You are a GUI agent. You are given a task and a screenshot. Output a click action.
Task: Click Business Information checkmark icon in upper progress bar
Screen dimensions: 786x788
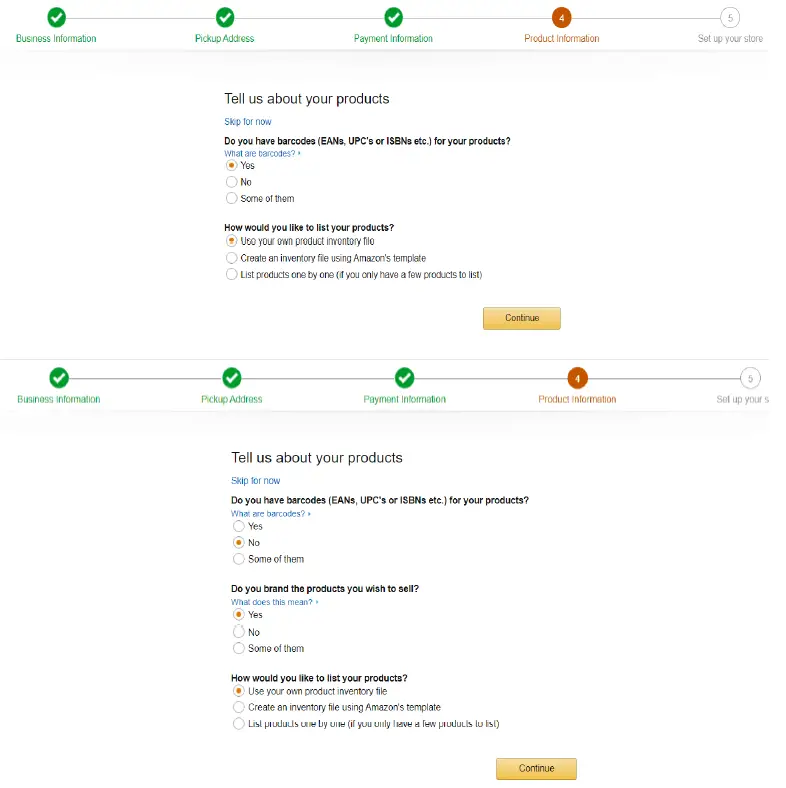coord(56,17)
